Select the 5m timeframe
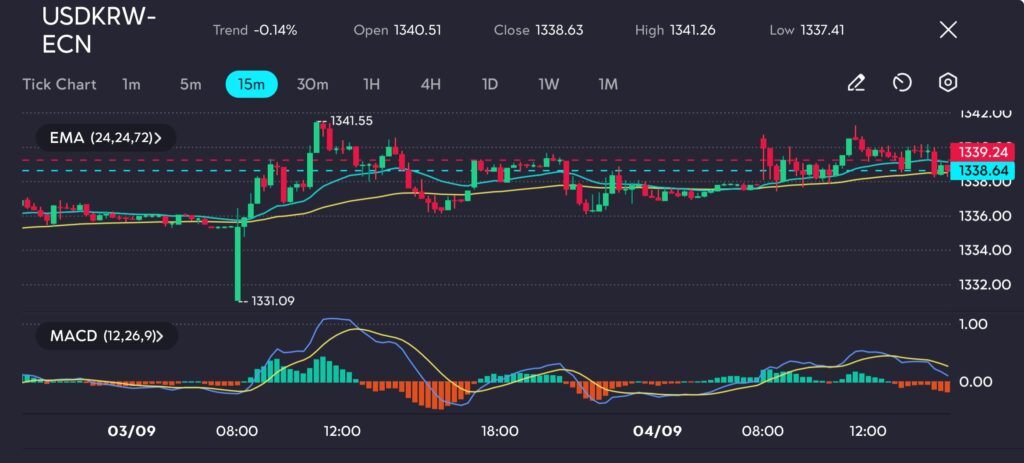 pos(190,84)
